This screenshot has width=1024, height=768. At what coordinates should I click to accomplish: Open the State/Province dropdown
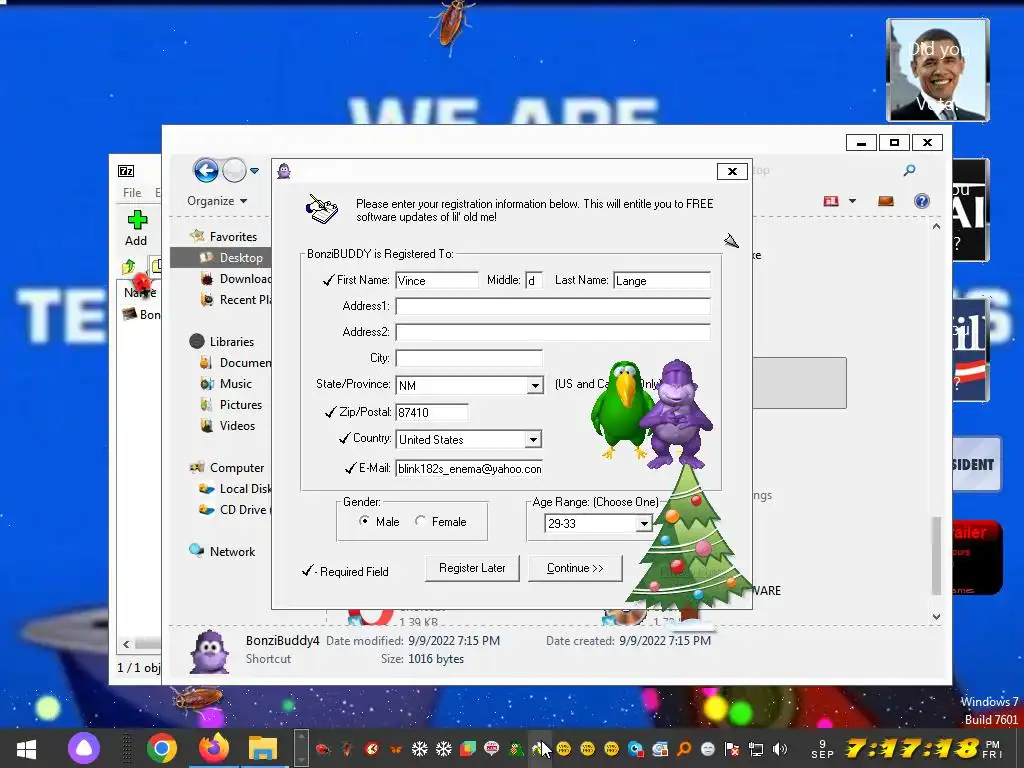(535, 385)
